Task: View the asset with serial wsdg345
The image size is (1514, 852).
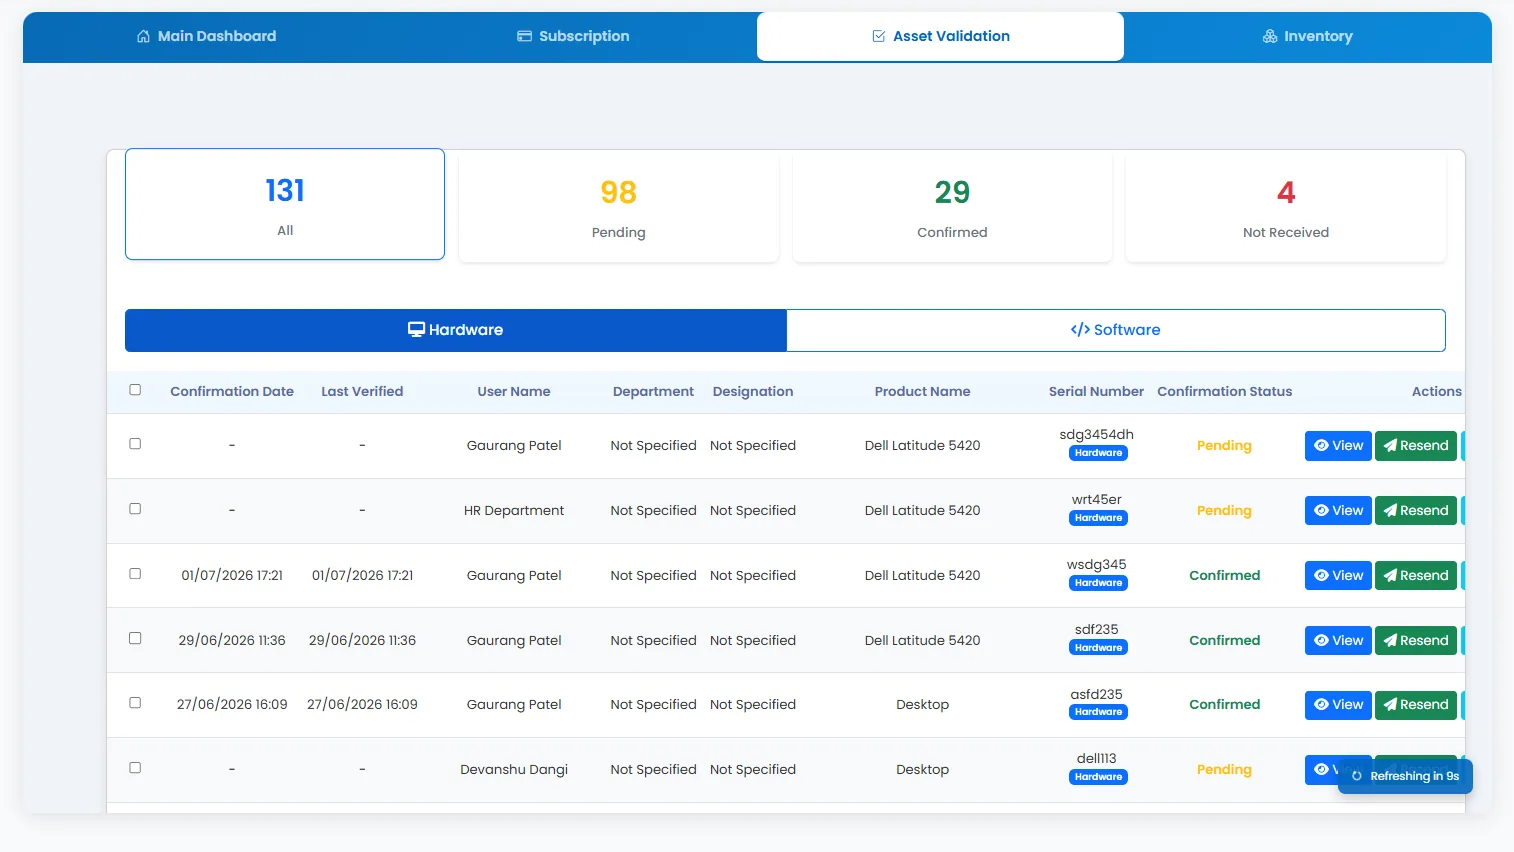Action: click(x=1338, y=576)
